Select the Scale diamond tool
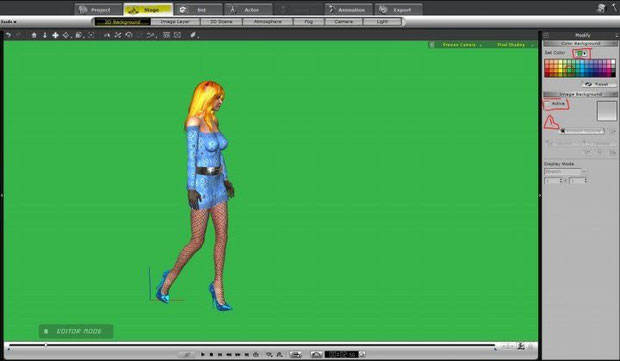620x361 pixels. tap(66, 35)
